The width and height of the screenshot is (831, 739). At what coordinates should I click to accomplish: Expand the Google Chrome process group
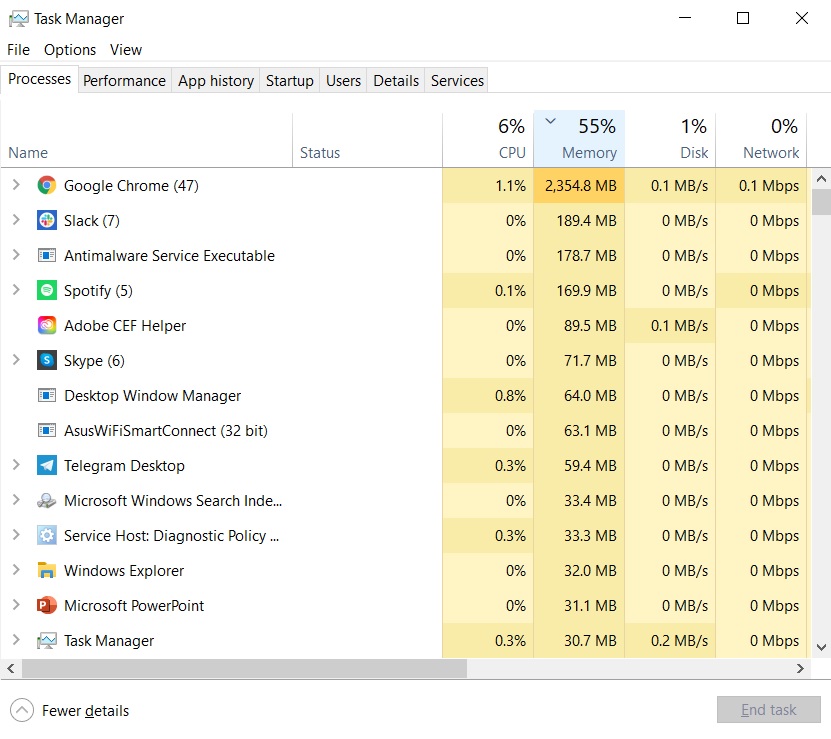[x=16, y=185]
